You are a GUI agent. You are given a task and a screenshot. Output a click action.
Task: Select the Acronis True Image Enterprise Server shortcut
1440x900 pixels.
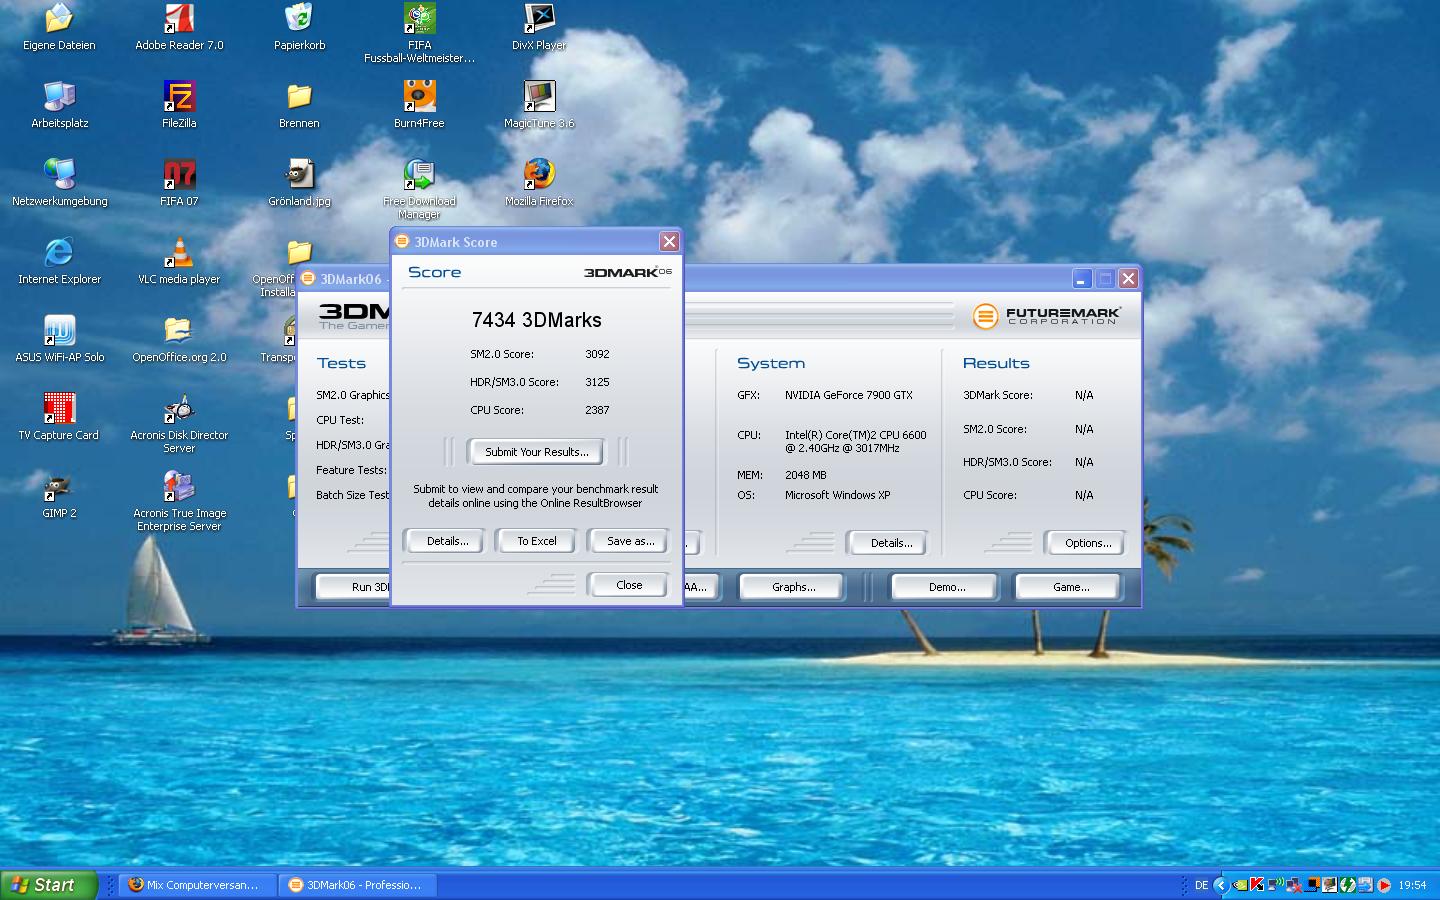pos(179,502)
